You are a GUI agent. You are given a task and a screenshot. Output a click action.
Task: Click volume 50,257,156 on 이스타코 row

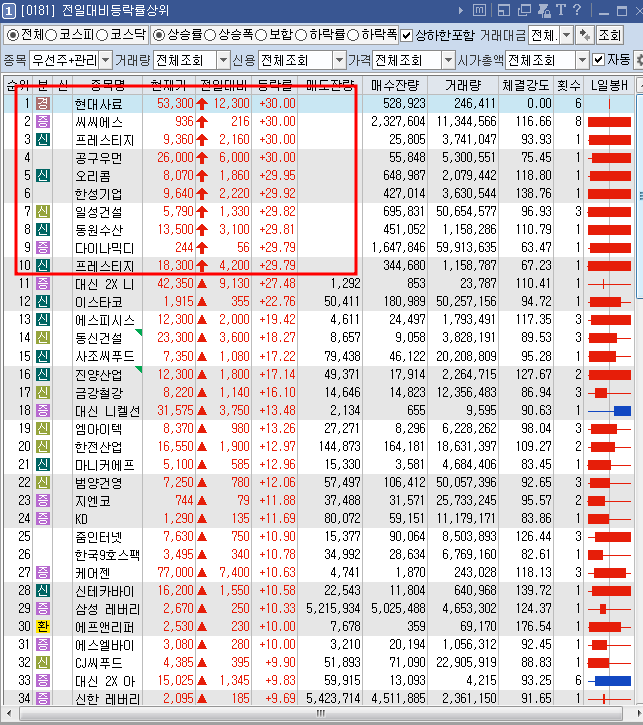coord(466,302)
